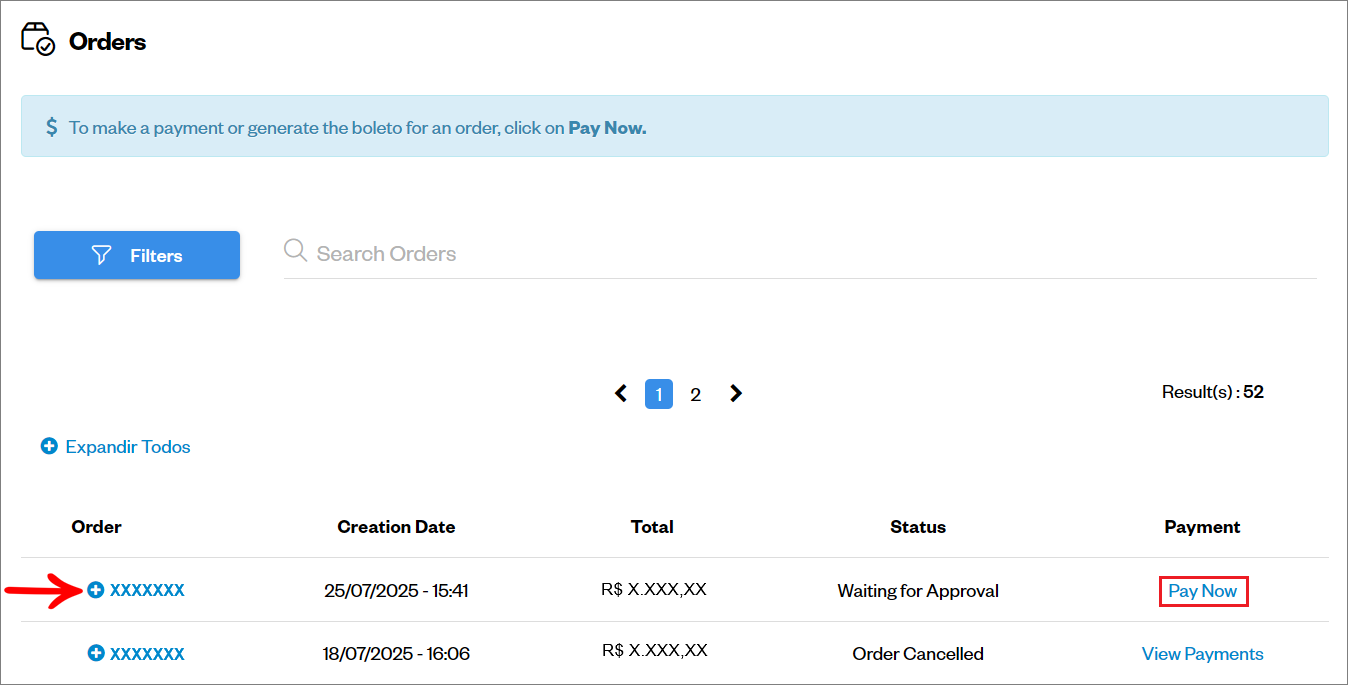This screenshot has height=685, width=1348.
Task: Click Pay Now for Waiting for Approval order
Action: (1203, 591)
